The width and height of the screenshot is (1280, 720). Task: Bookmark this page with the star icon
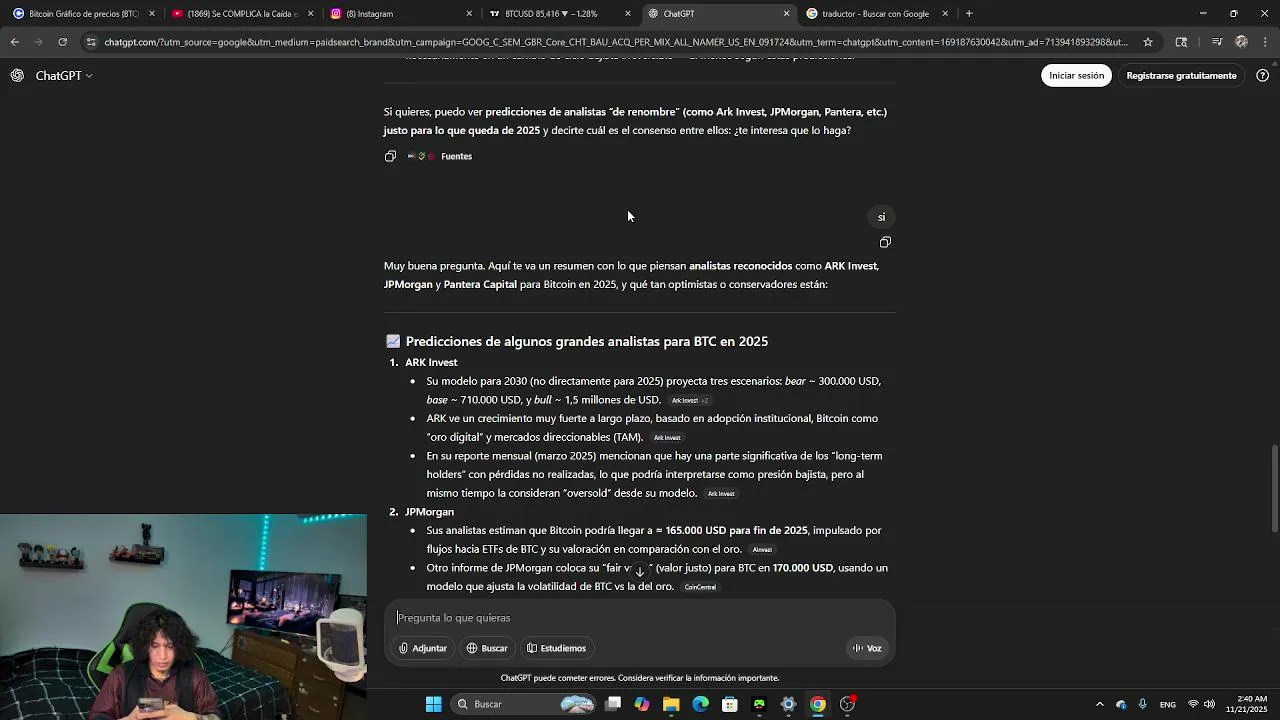pos(1148,42)
